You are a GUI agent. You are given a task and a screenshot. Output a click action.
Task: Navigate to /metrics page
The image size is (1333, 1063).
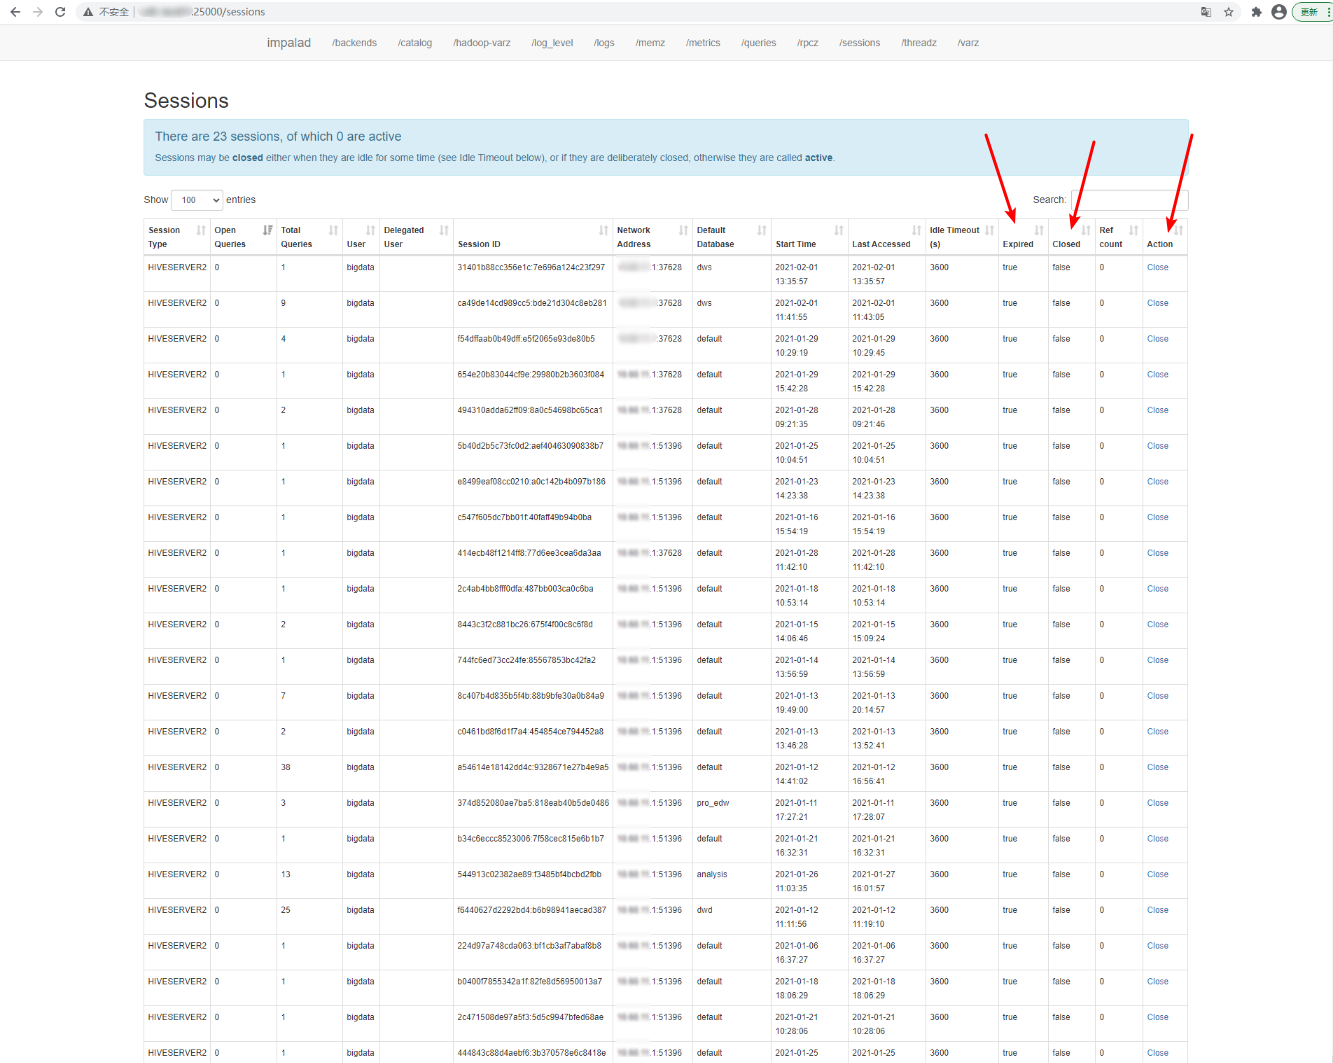[x=703, y=43]
